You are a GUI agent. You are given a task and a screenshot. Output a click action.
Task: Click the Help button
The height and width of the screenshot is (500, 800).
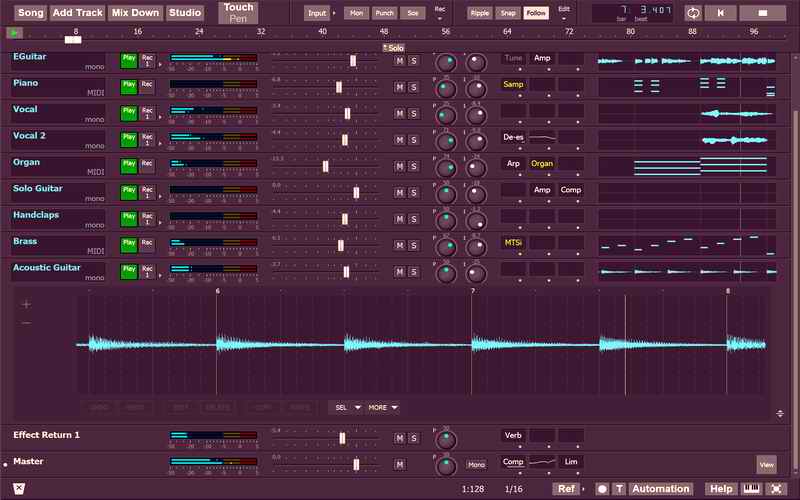(x=720, y=489)
